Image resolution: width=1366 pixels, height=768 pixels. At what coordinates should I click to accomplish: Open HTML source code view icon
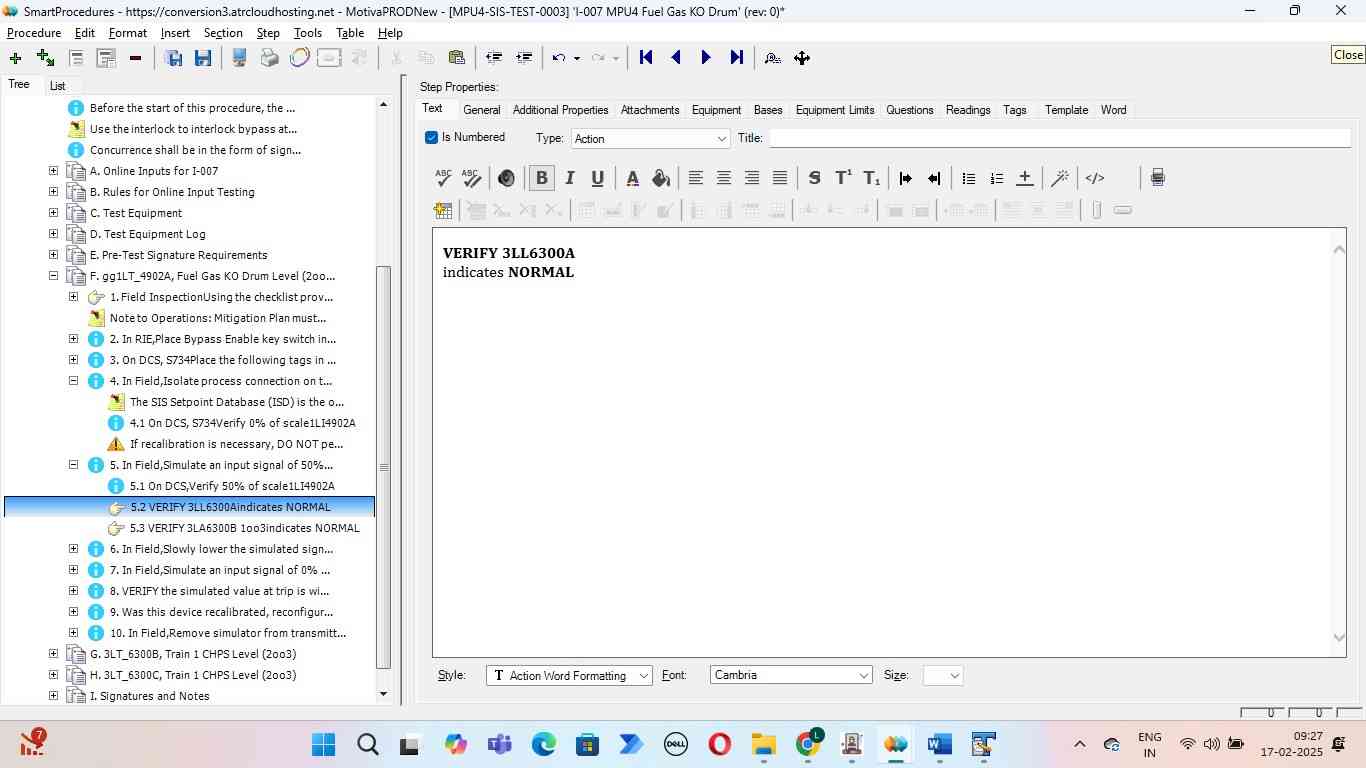(1095, 178)
